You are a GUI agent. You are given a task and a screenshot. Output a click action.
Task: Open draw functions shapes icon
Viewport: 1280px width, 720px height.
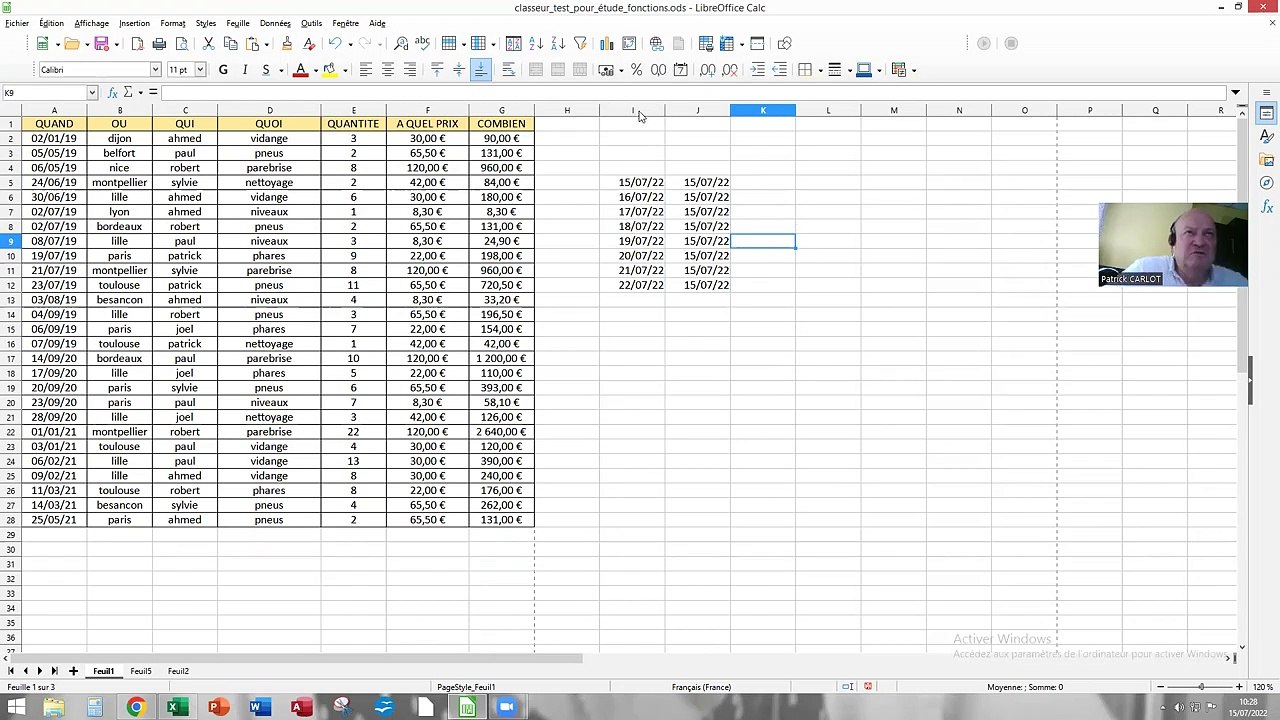pyautogui.click(x=784, y=43)
